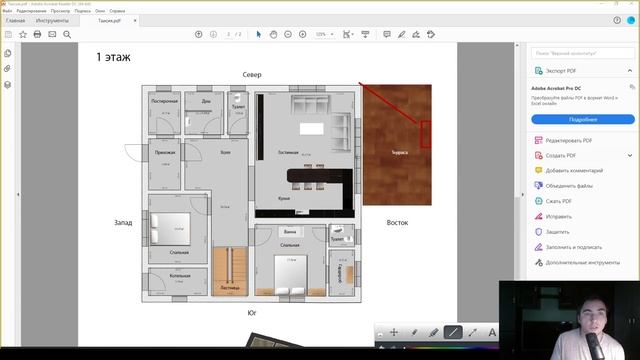Open attachments paperclip in left sidebar
The height and width of the screenshot is (360, 640).
coord(7,69)
